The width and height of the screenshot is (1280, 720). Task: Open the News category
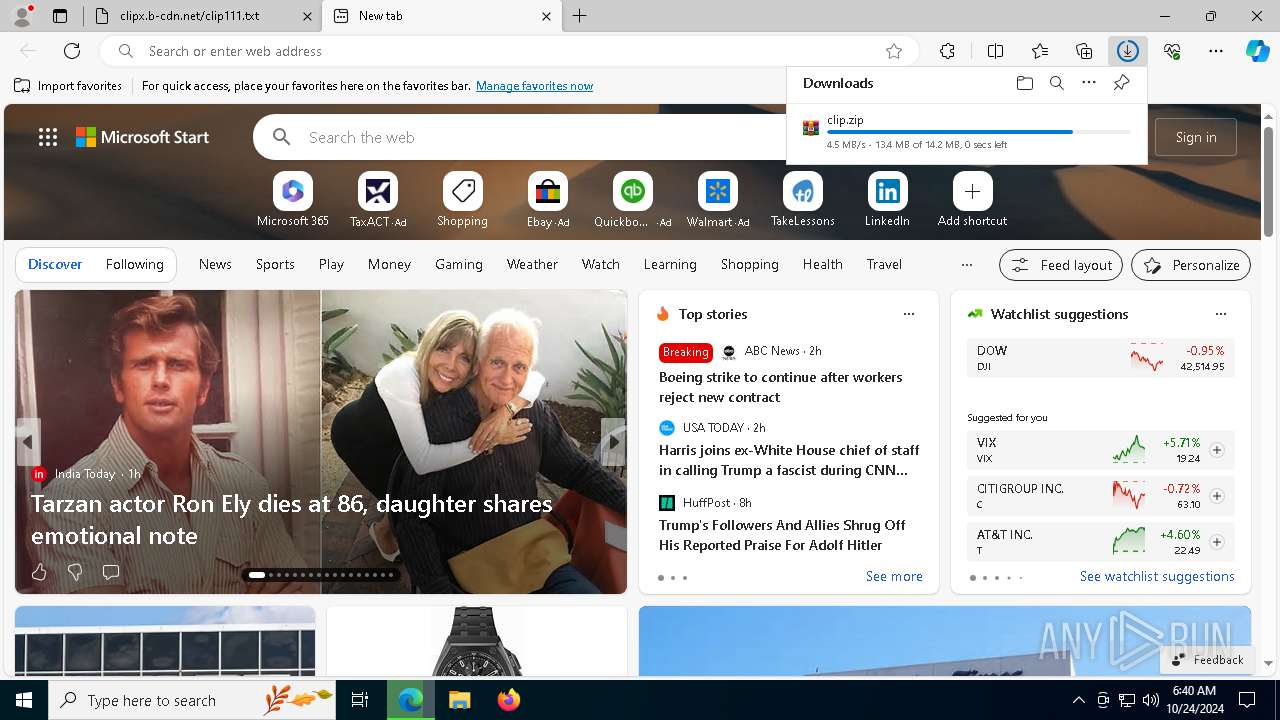pos(215,264)
